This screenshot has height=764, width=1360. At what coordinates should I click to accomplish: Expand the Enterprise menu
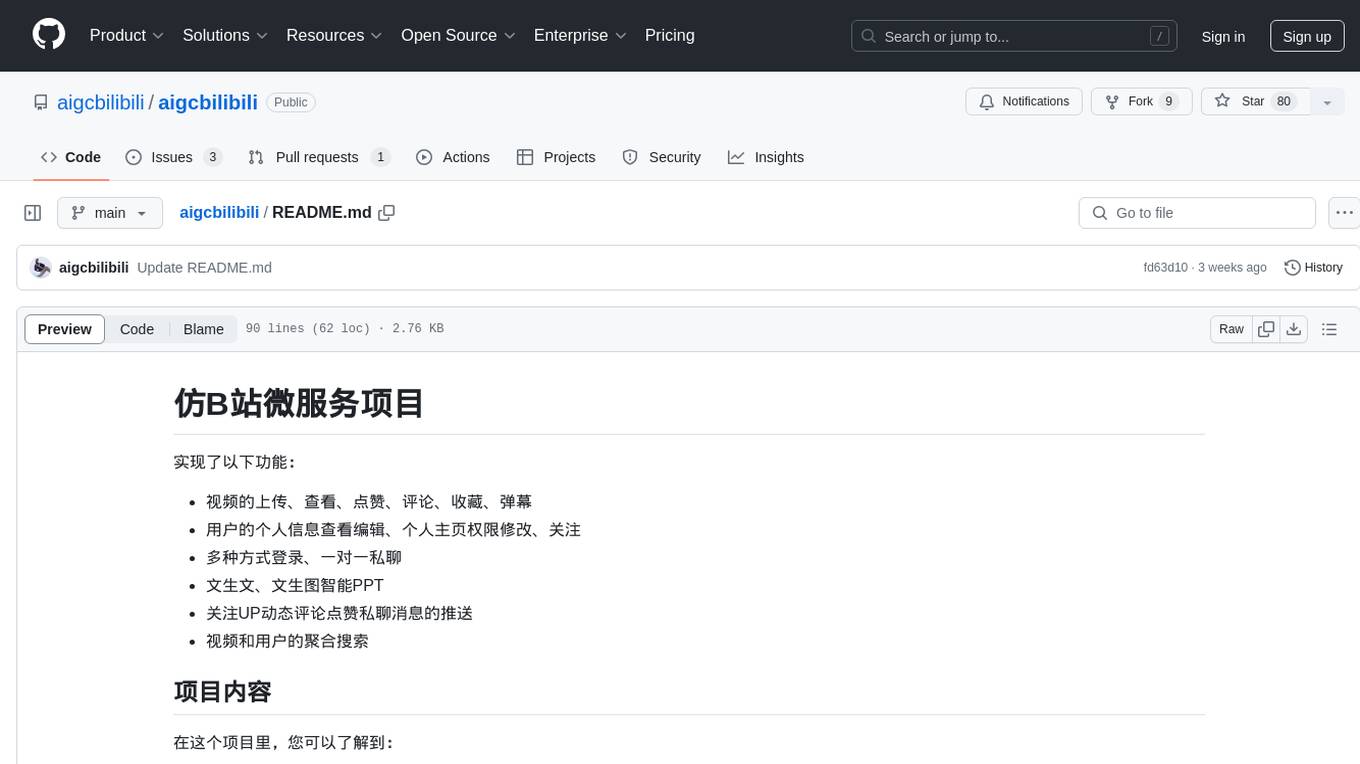click(x=580, y=35)
